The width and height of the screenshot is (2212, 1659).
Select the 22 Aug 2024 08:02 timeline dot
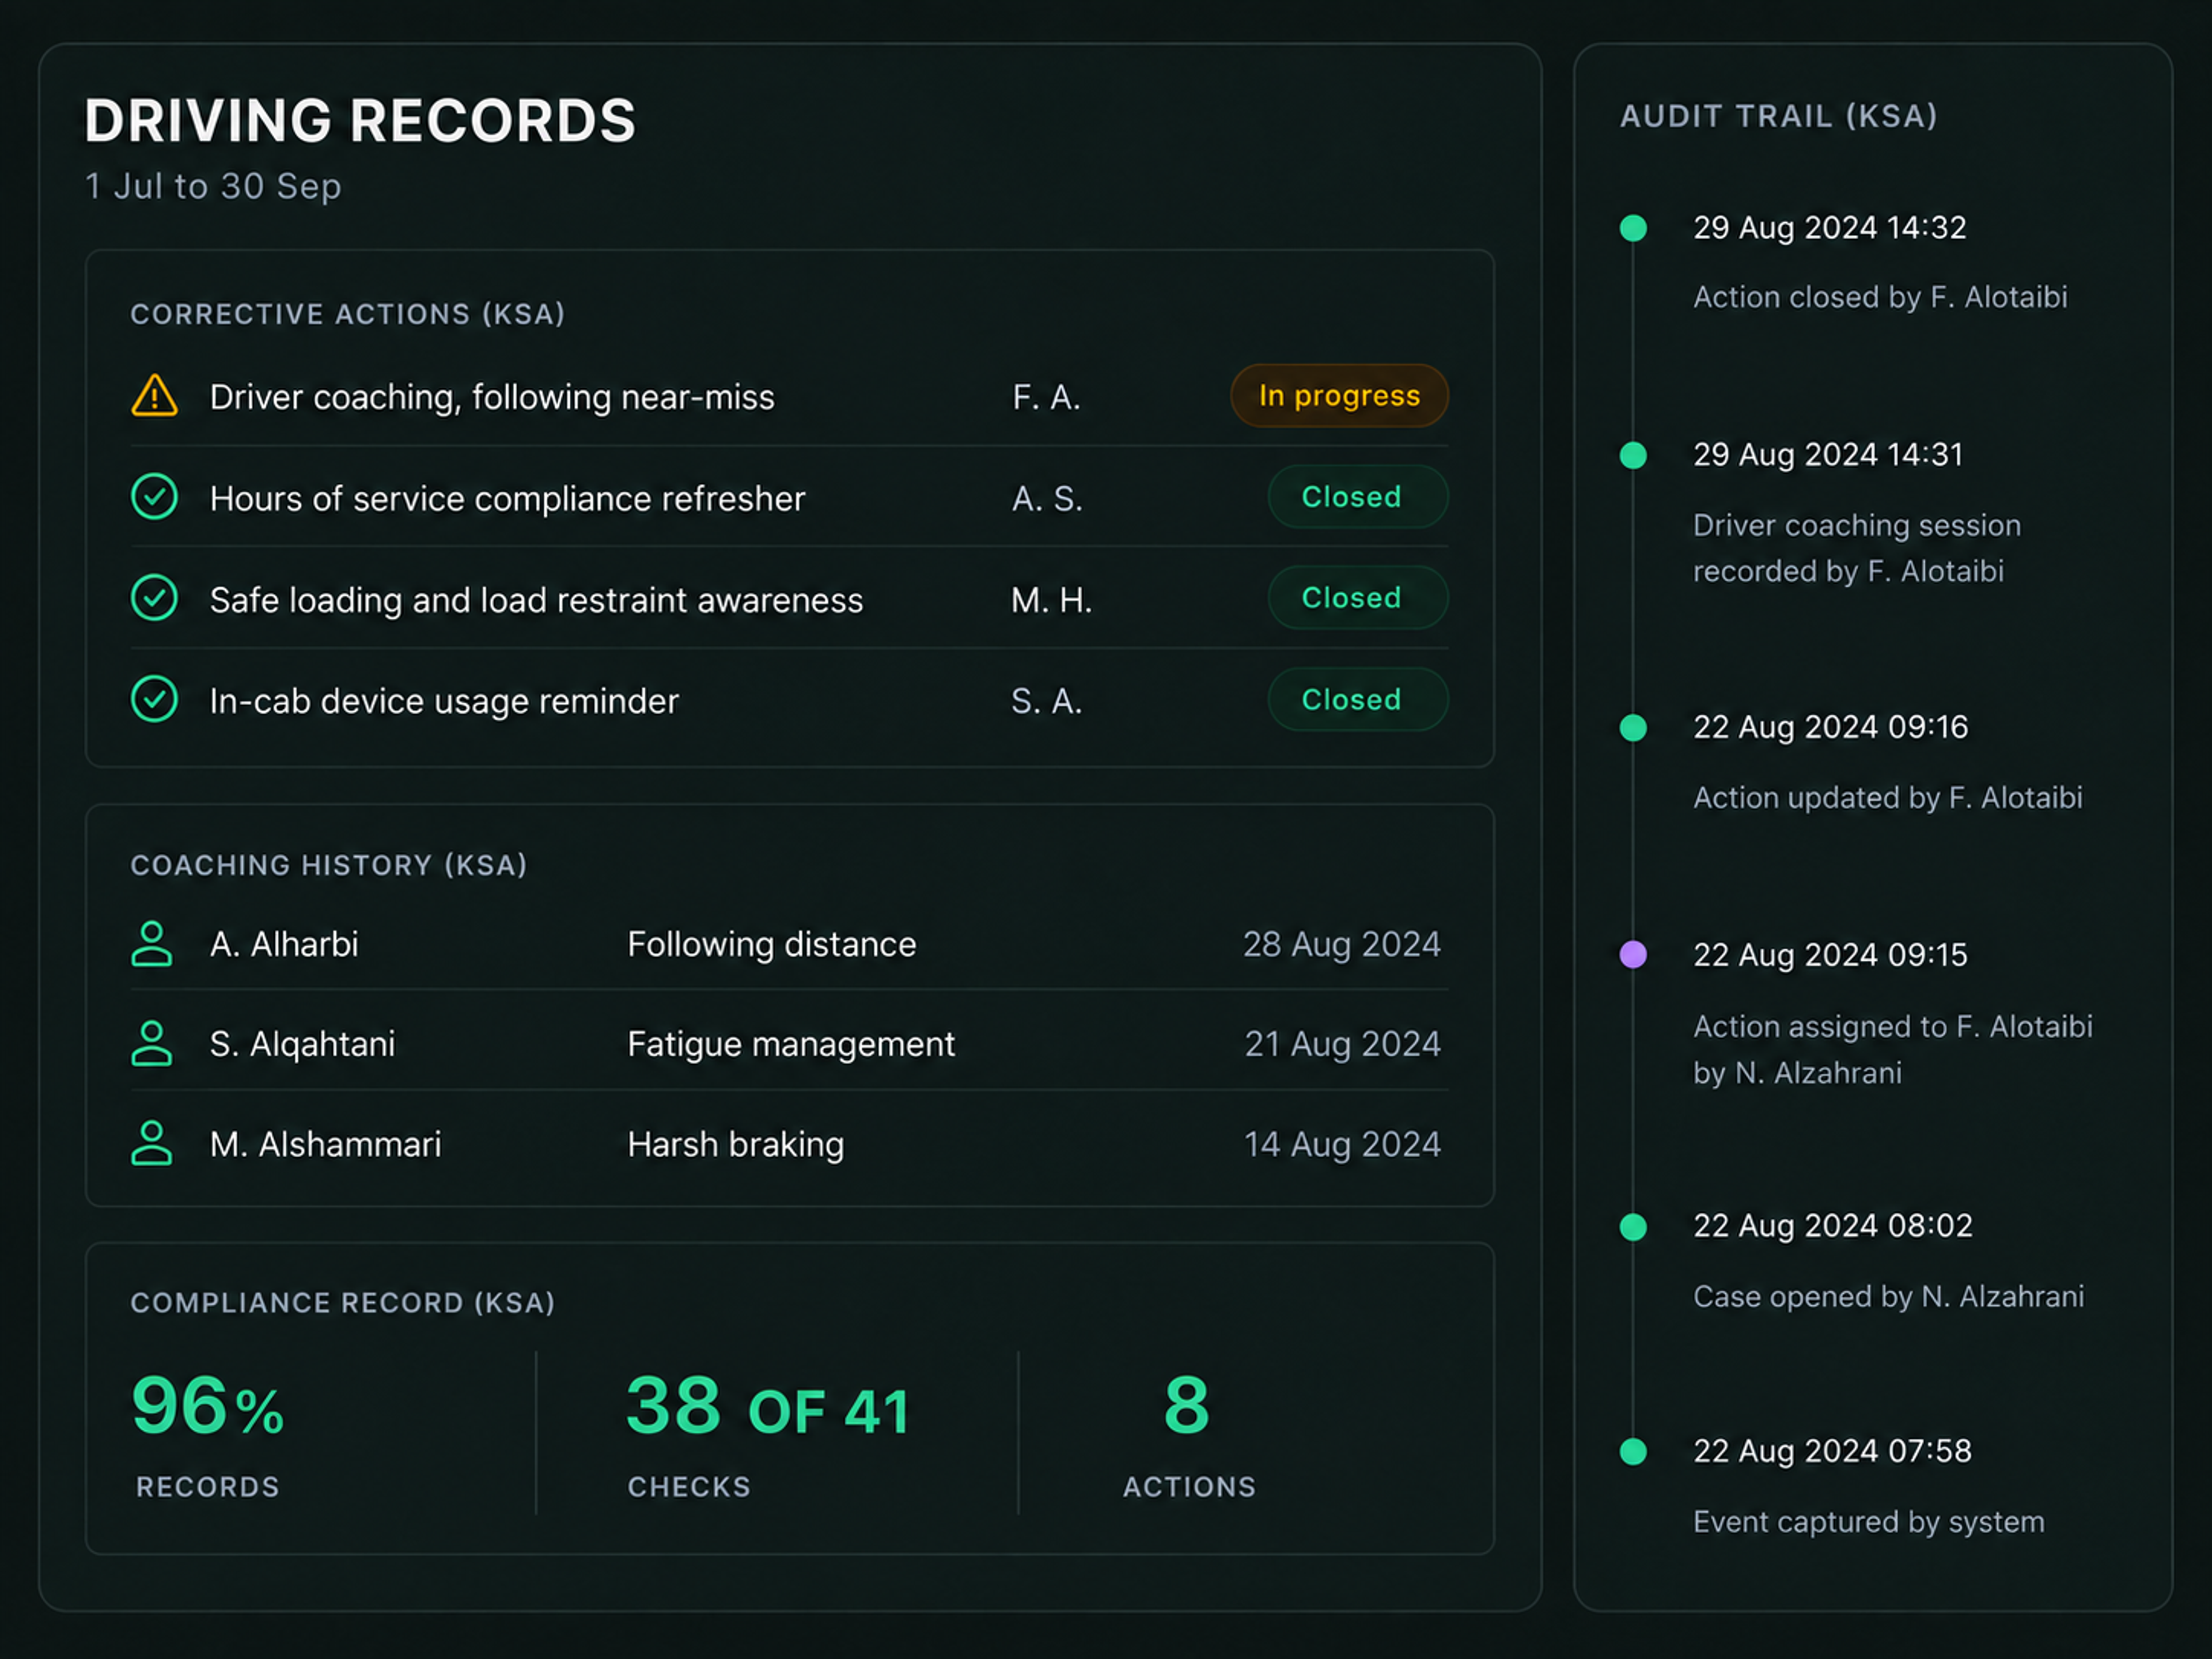(1633, 1226)
